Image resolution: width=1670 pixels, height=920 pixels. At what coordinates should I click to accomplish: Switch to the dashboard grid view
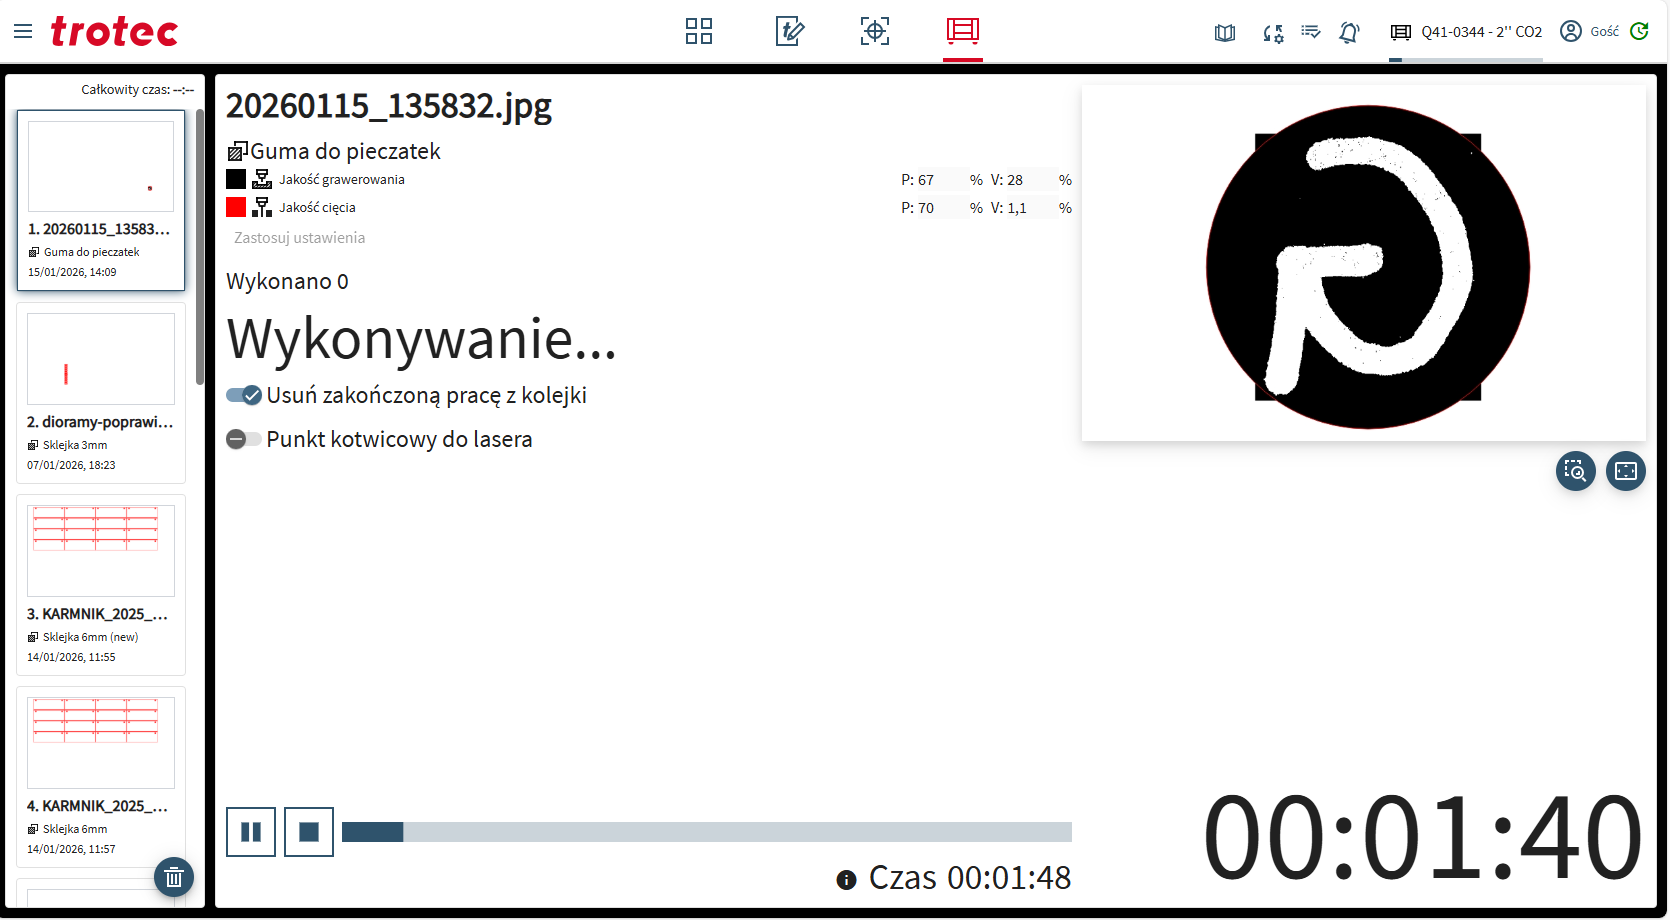coord(698,31)
